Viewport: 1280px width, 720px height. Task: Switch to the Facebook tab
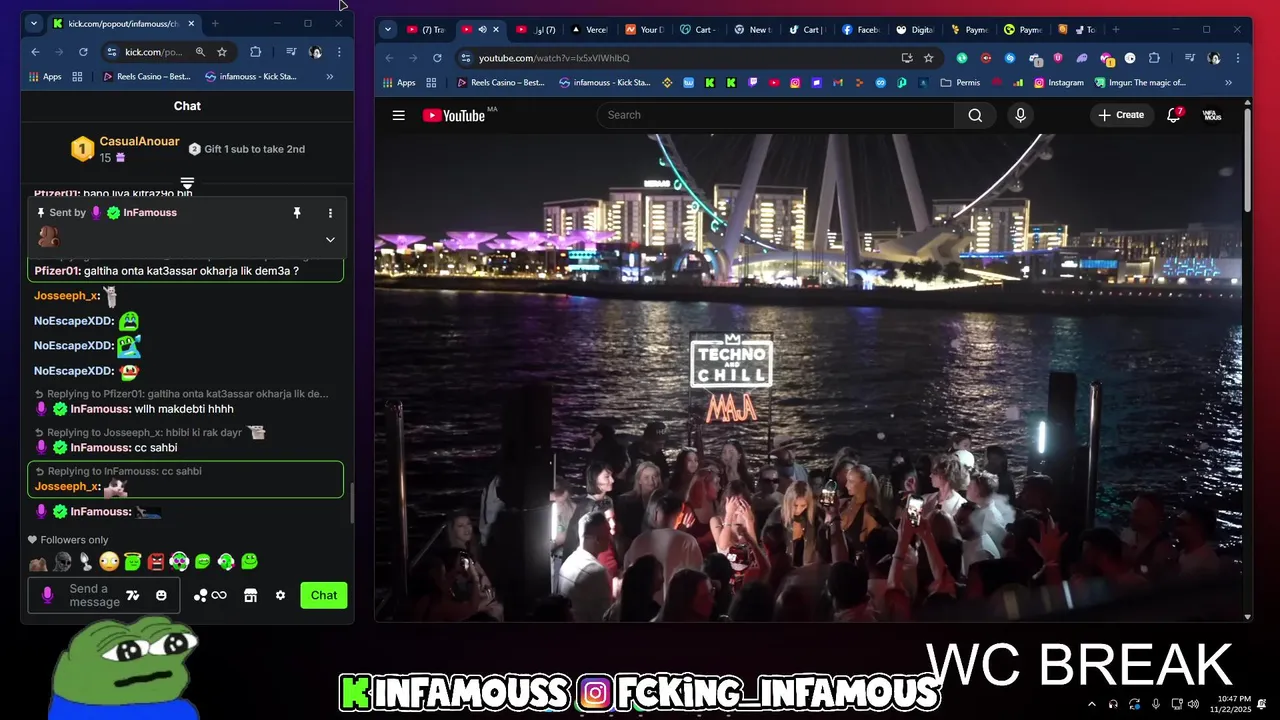860,30
